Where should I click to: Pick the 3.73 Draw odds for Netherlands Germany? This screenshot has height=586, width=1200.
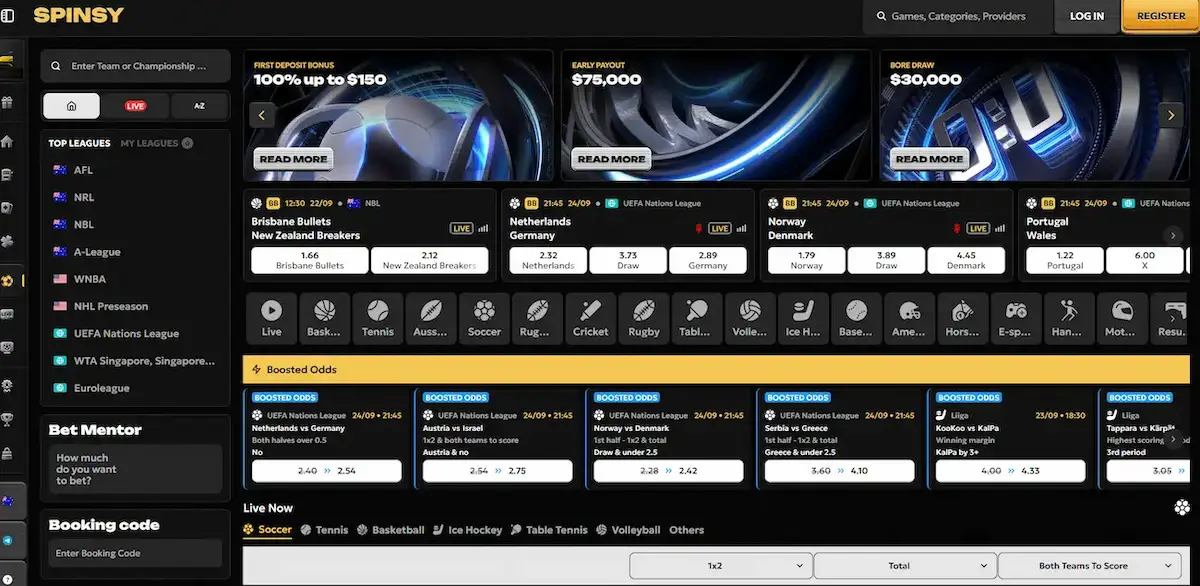tap(628, 260)
